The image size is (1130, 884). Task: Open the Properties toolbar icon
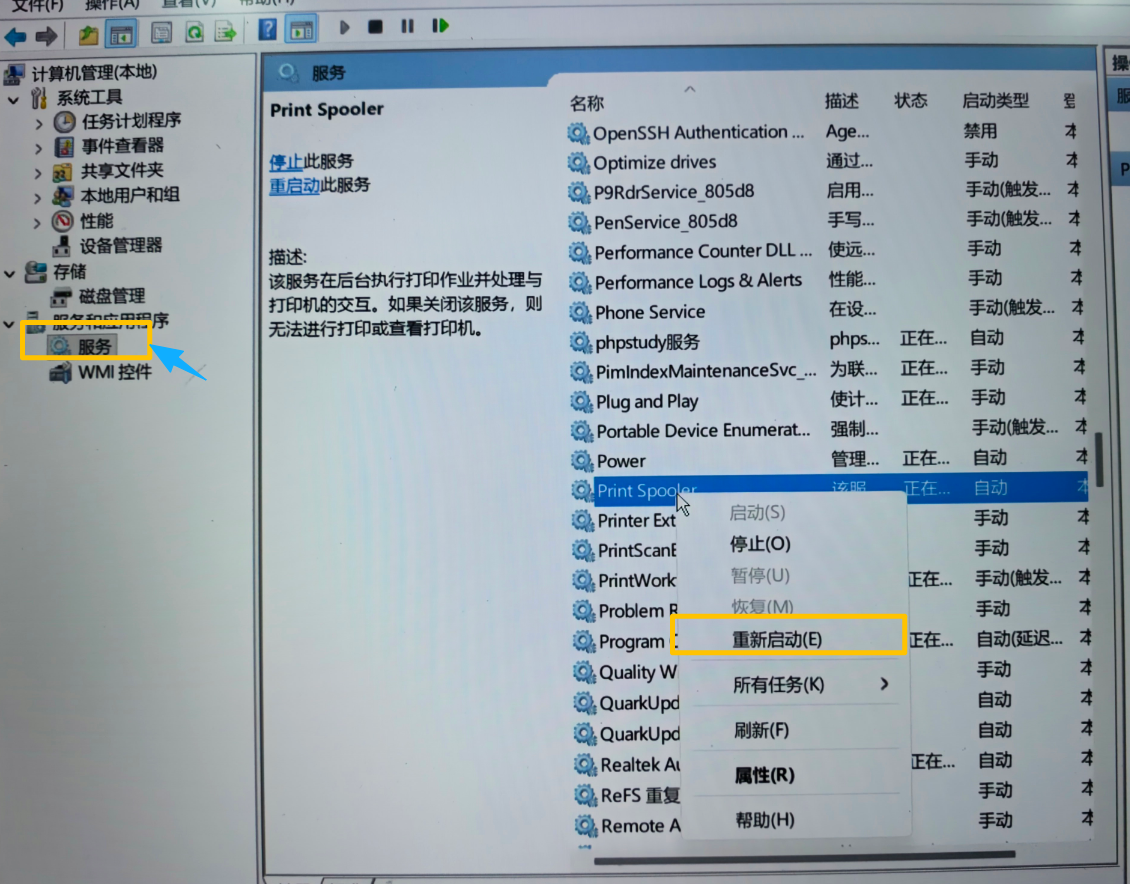(161, 32)
